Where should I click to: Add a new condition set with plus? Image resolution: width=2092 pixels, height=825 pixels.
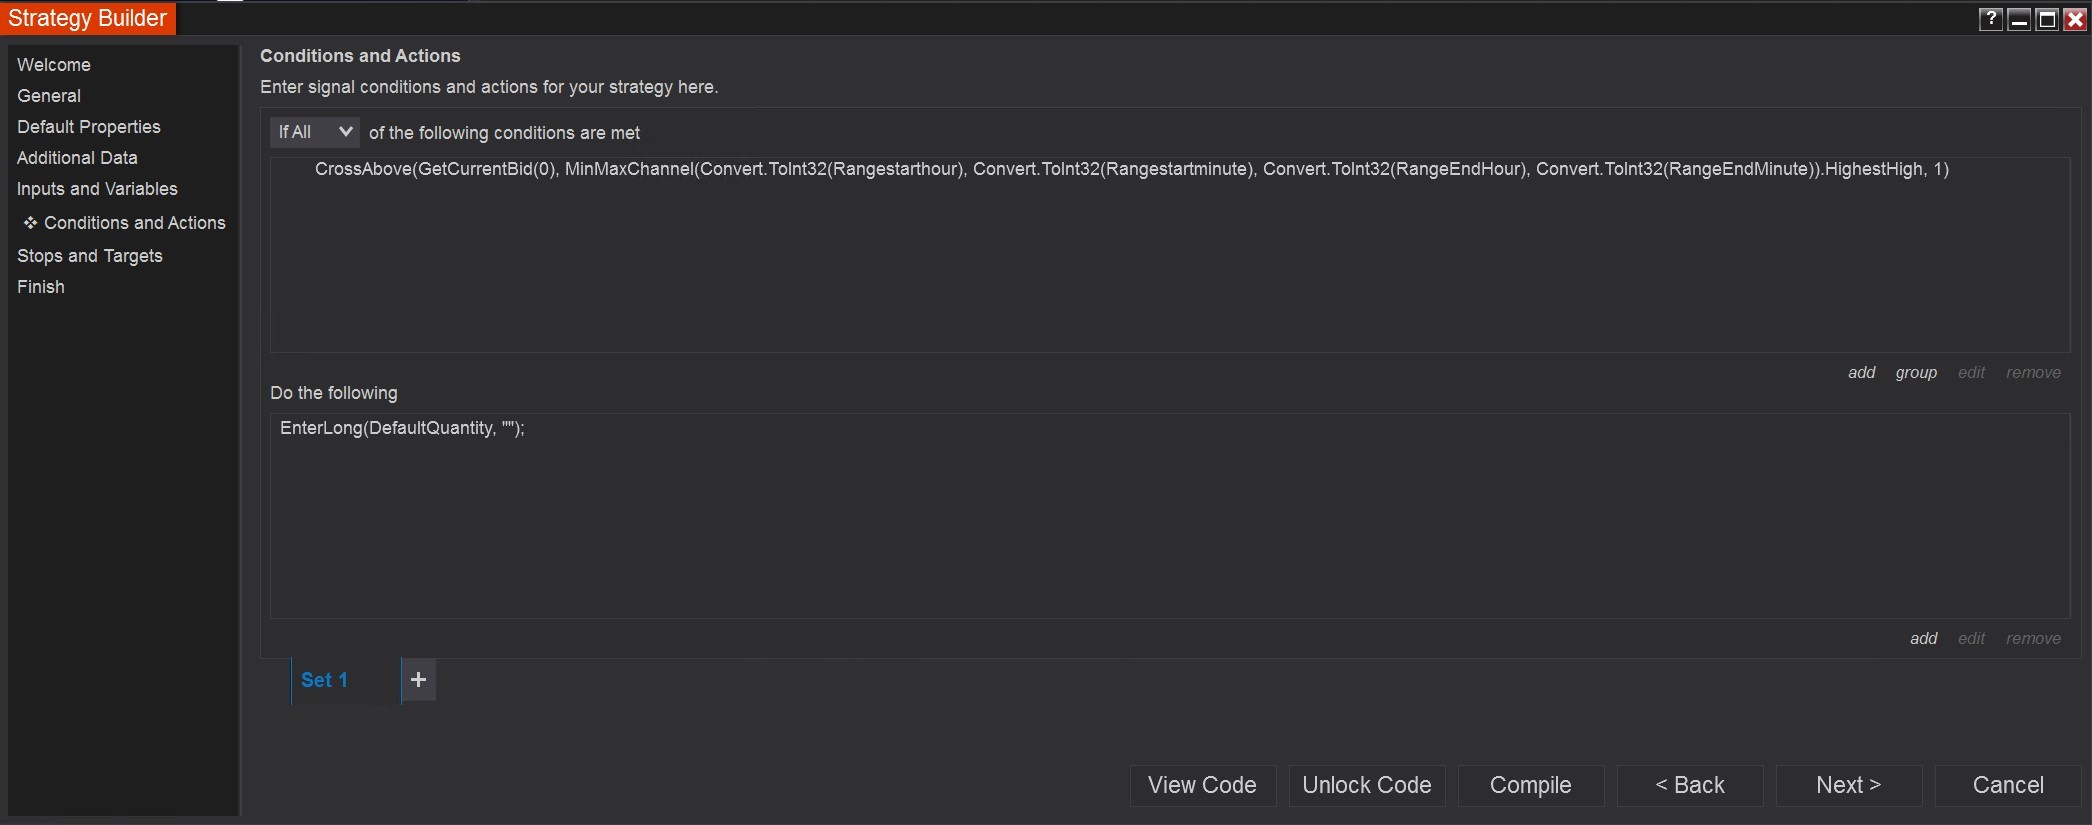(x=418, y=680)
